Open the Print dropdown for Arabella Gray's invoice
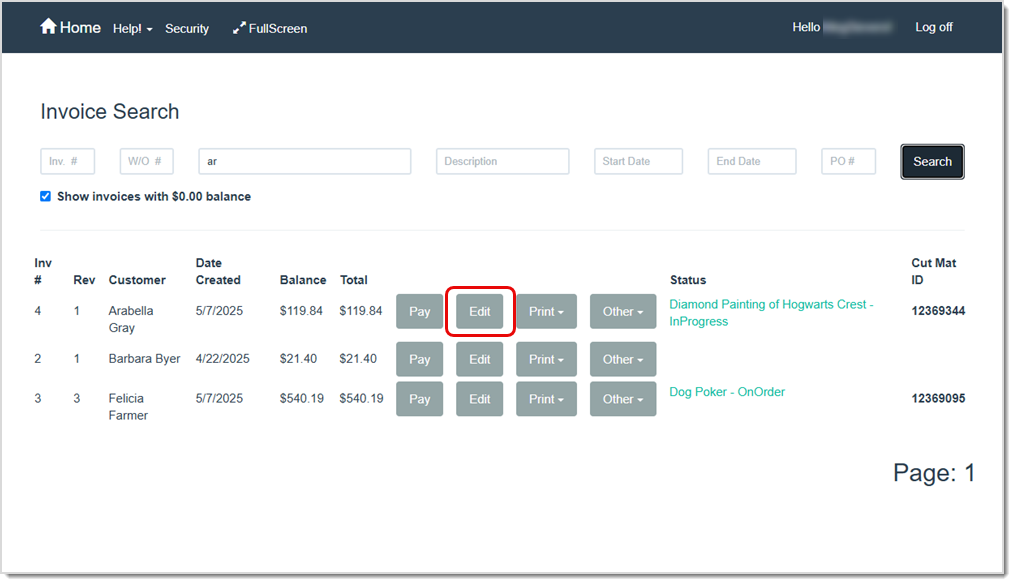Viewport: 1014px width, 584px height. (x=546, y=311)
